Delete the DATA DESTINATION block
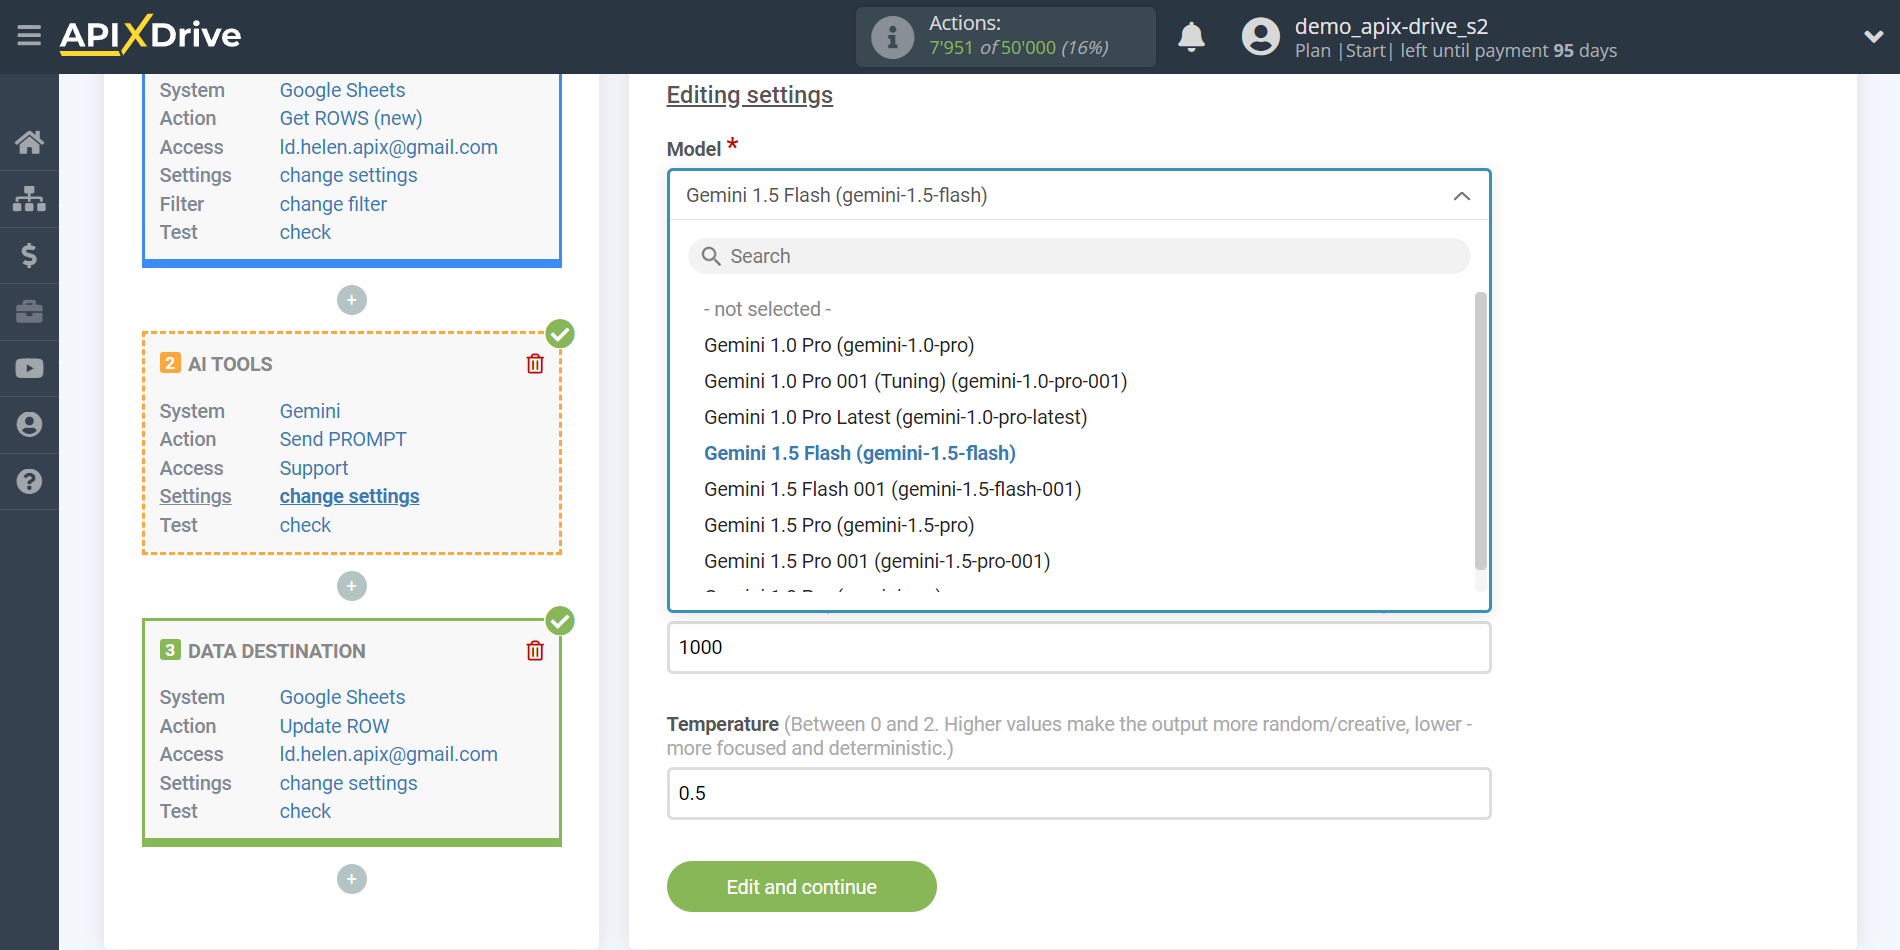The width and height of the screenshot is (1900, 950). 535,651
